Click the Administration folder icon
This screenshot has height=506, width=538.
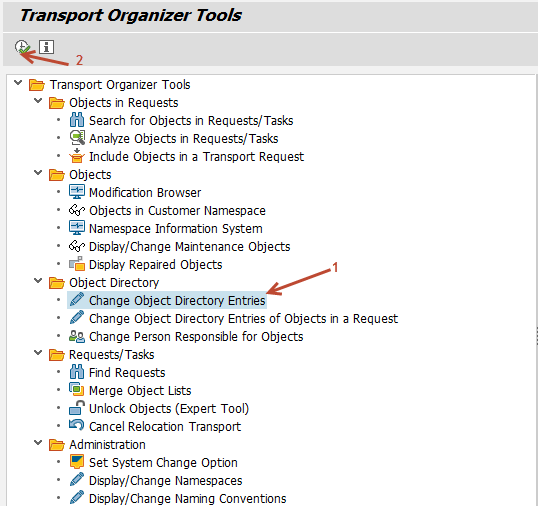tap(57, 445)
